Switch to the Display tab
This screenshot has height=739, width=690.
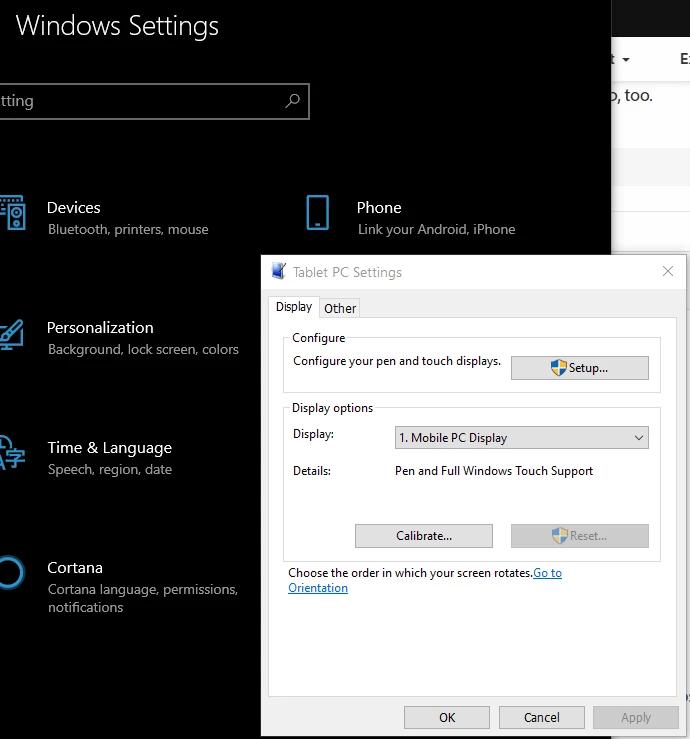[294, 307]
